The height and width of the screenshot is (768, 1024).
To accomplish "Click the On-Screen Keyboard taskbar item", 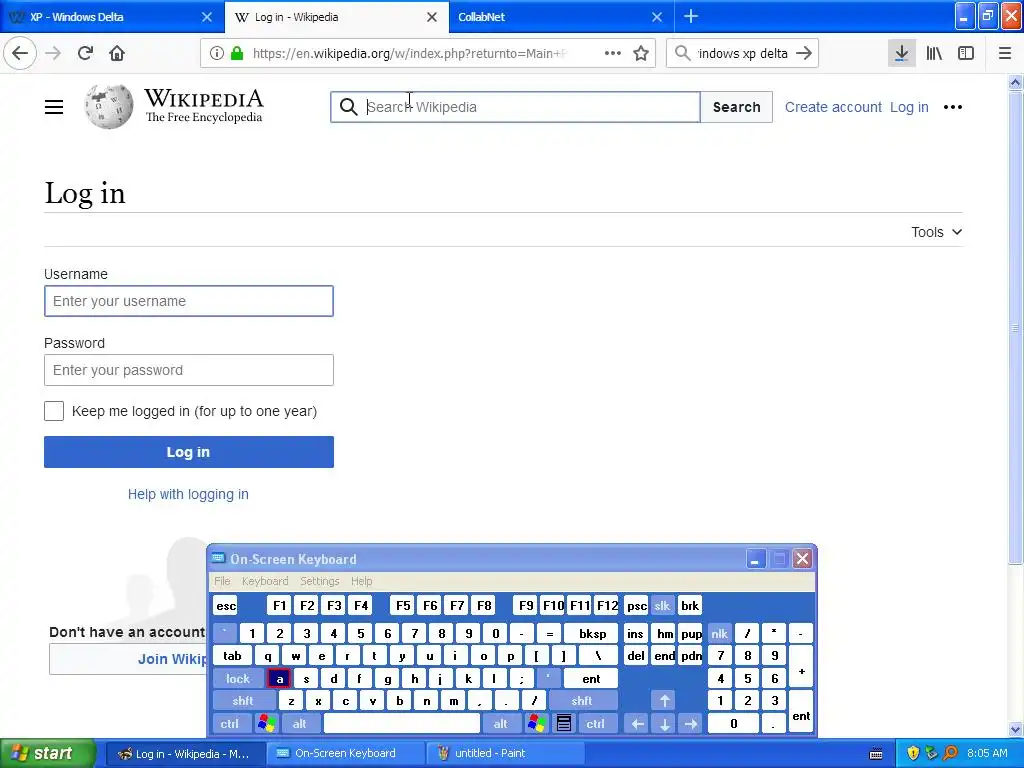I will point(345,753).
